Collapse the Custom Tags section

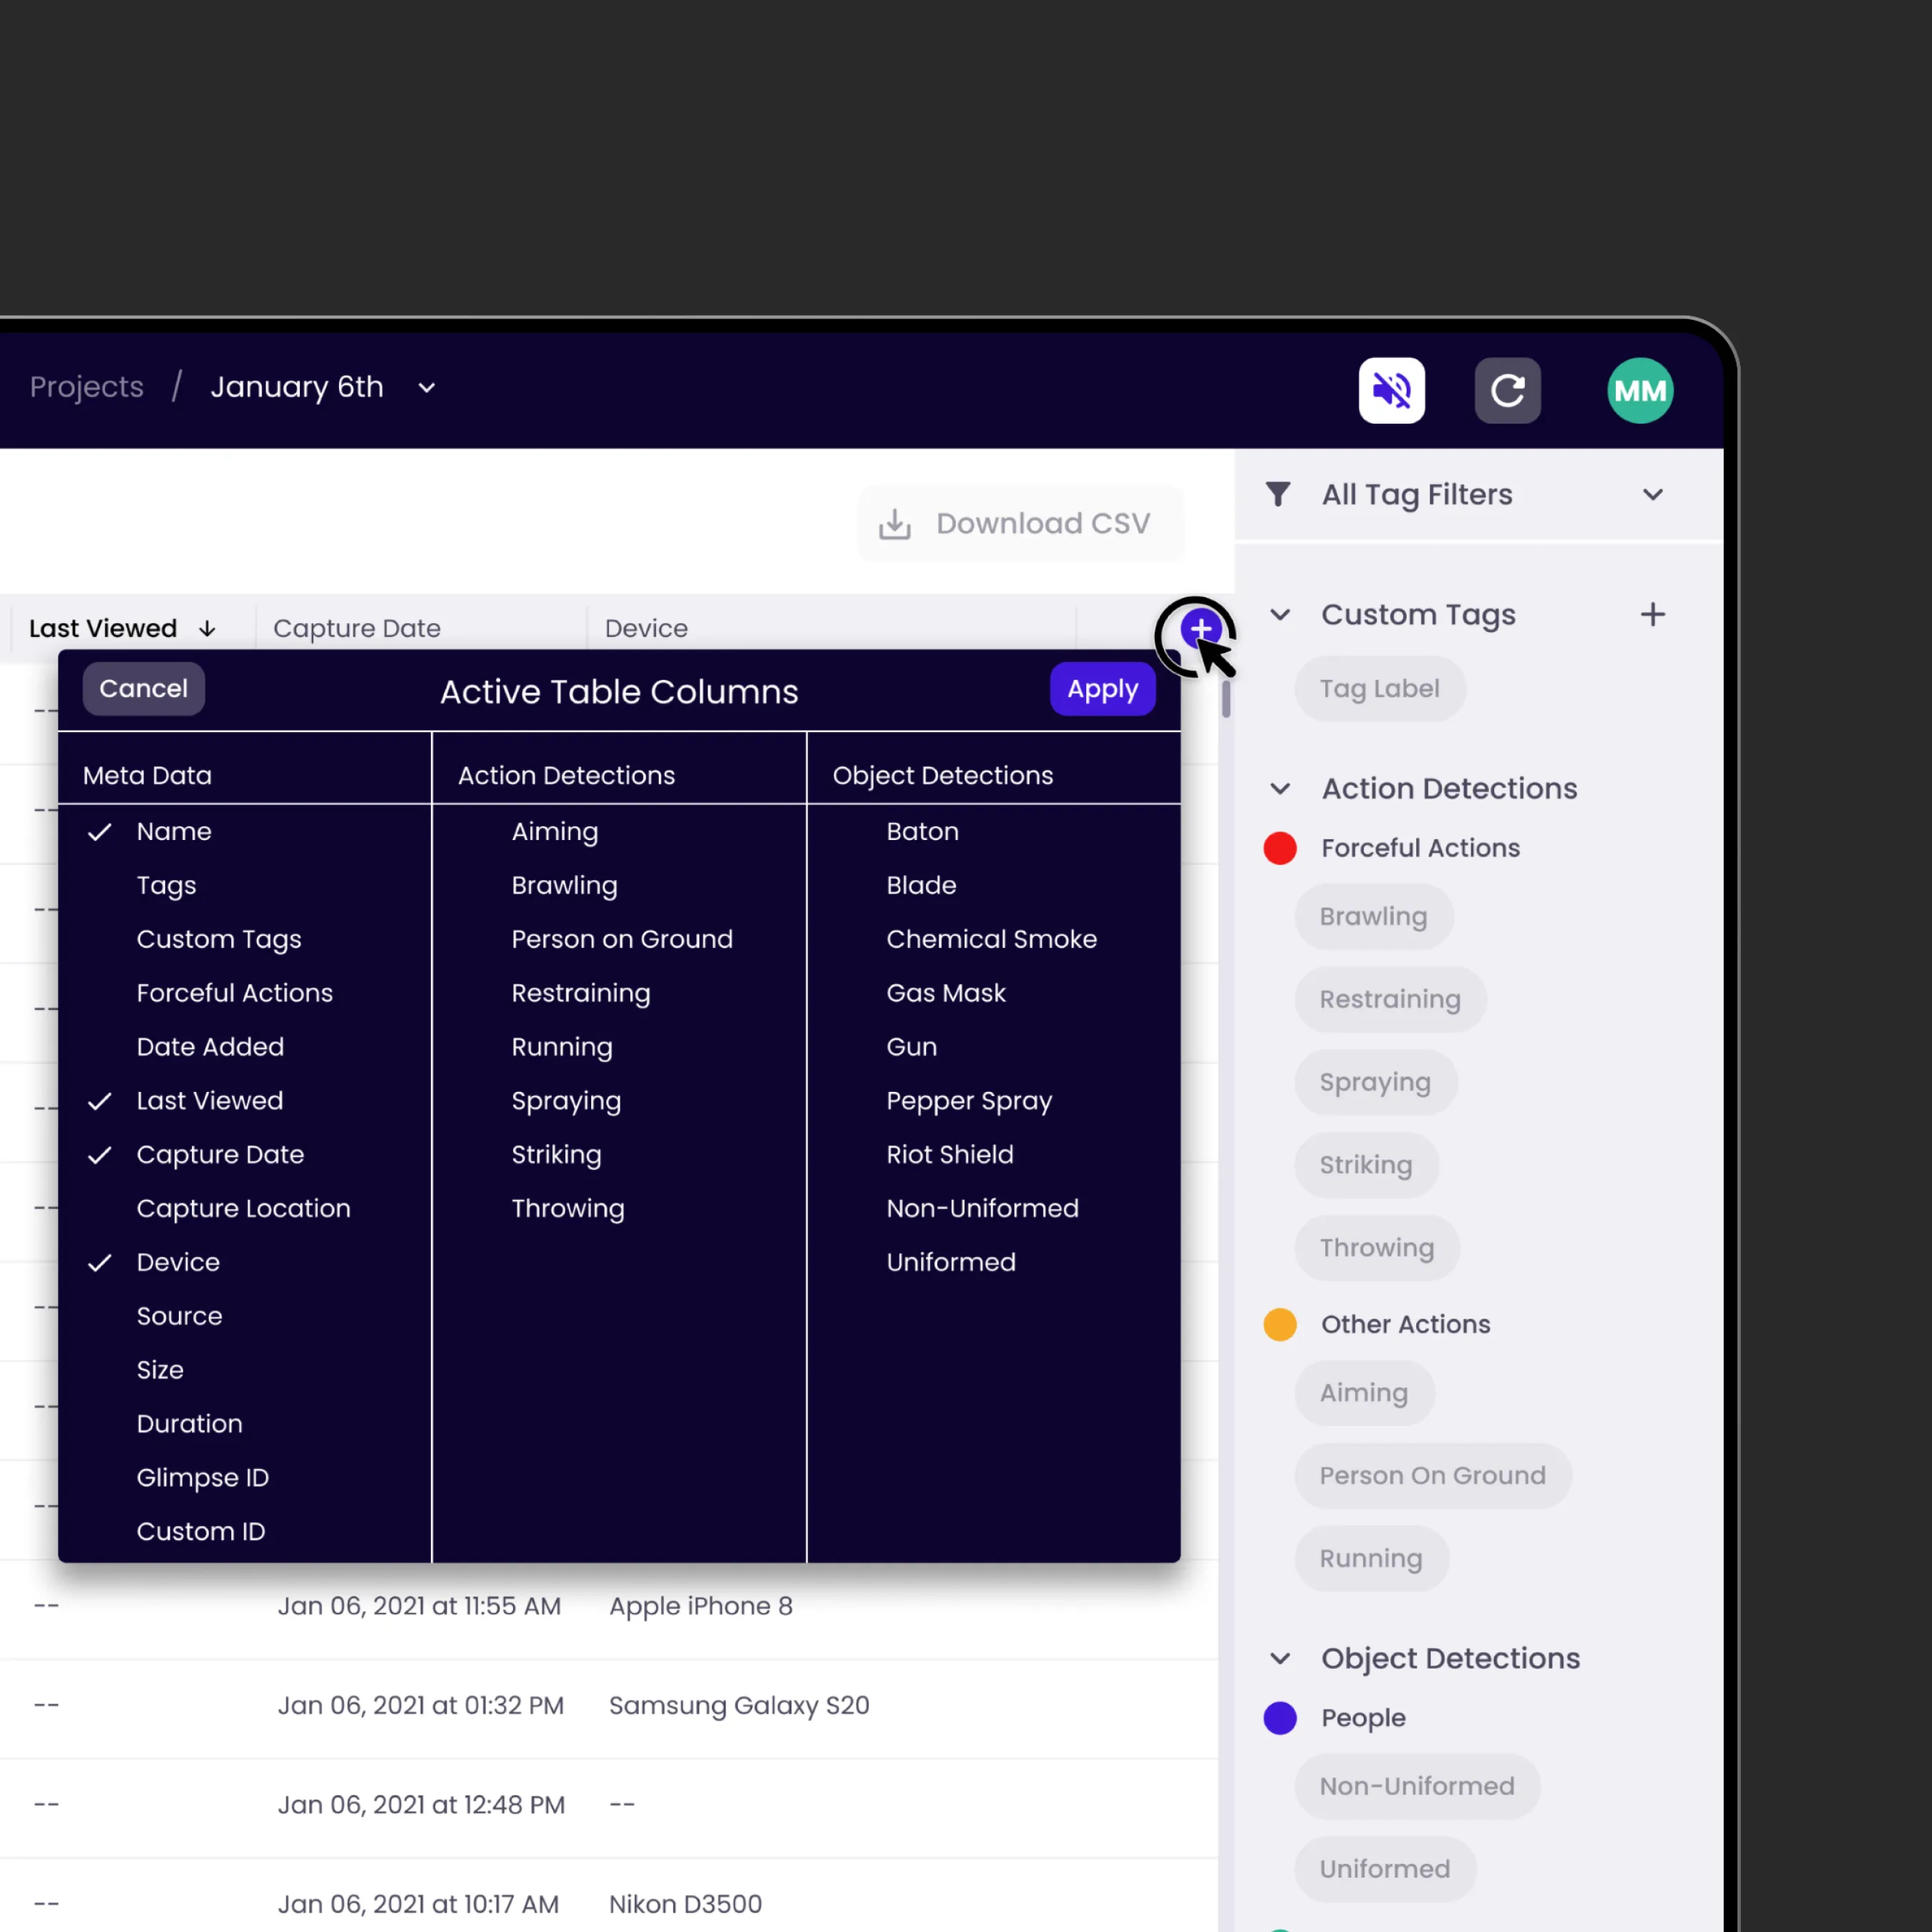click(1280, 614)
